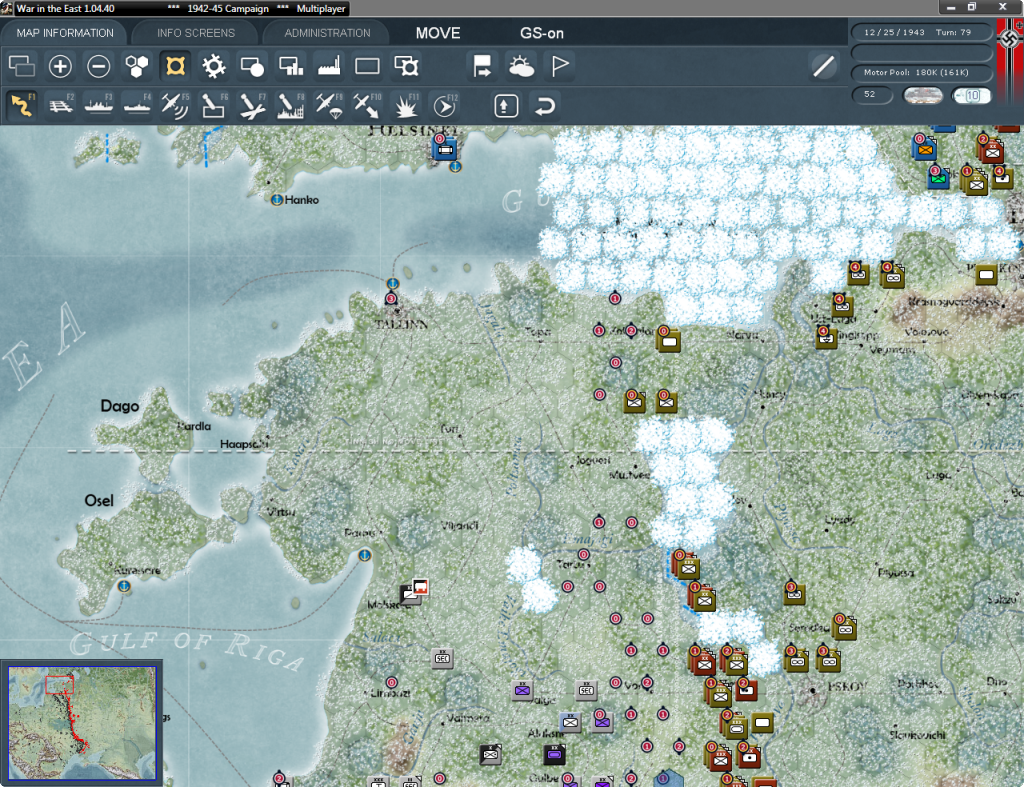Click the End Turn F12 icon

(444, 105)
